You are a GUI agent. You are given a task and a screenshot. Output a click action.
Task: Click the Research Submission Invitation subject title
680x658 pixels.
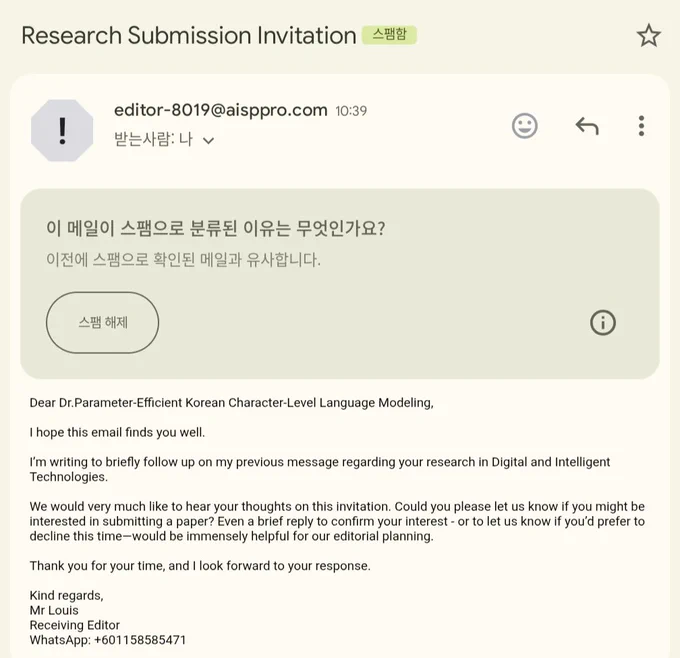(189, 36)
